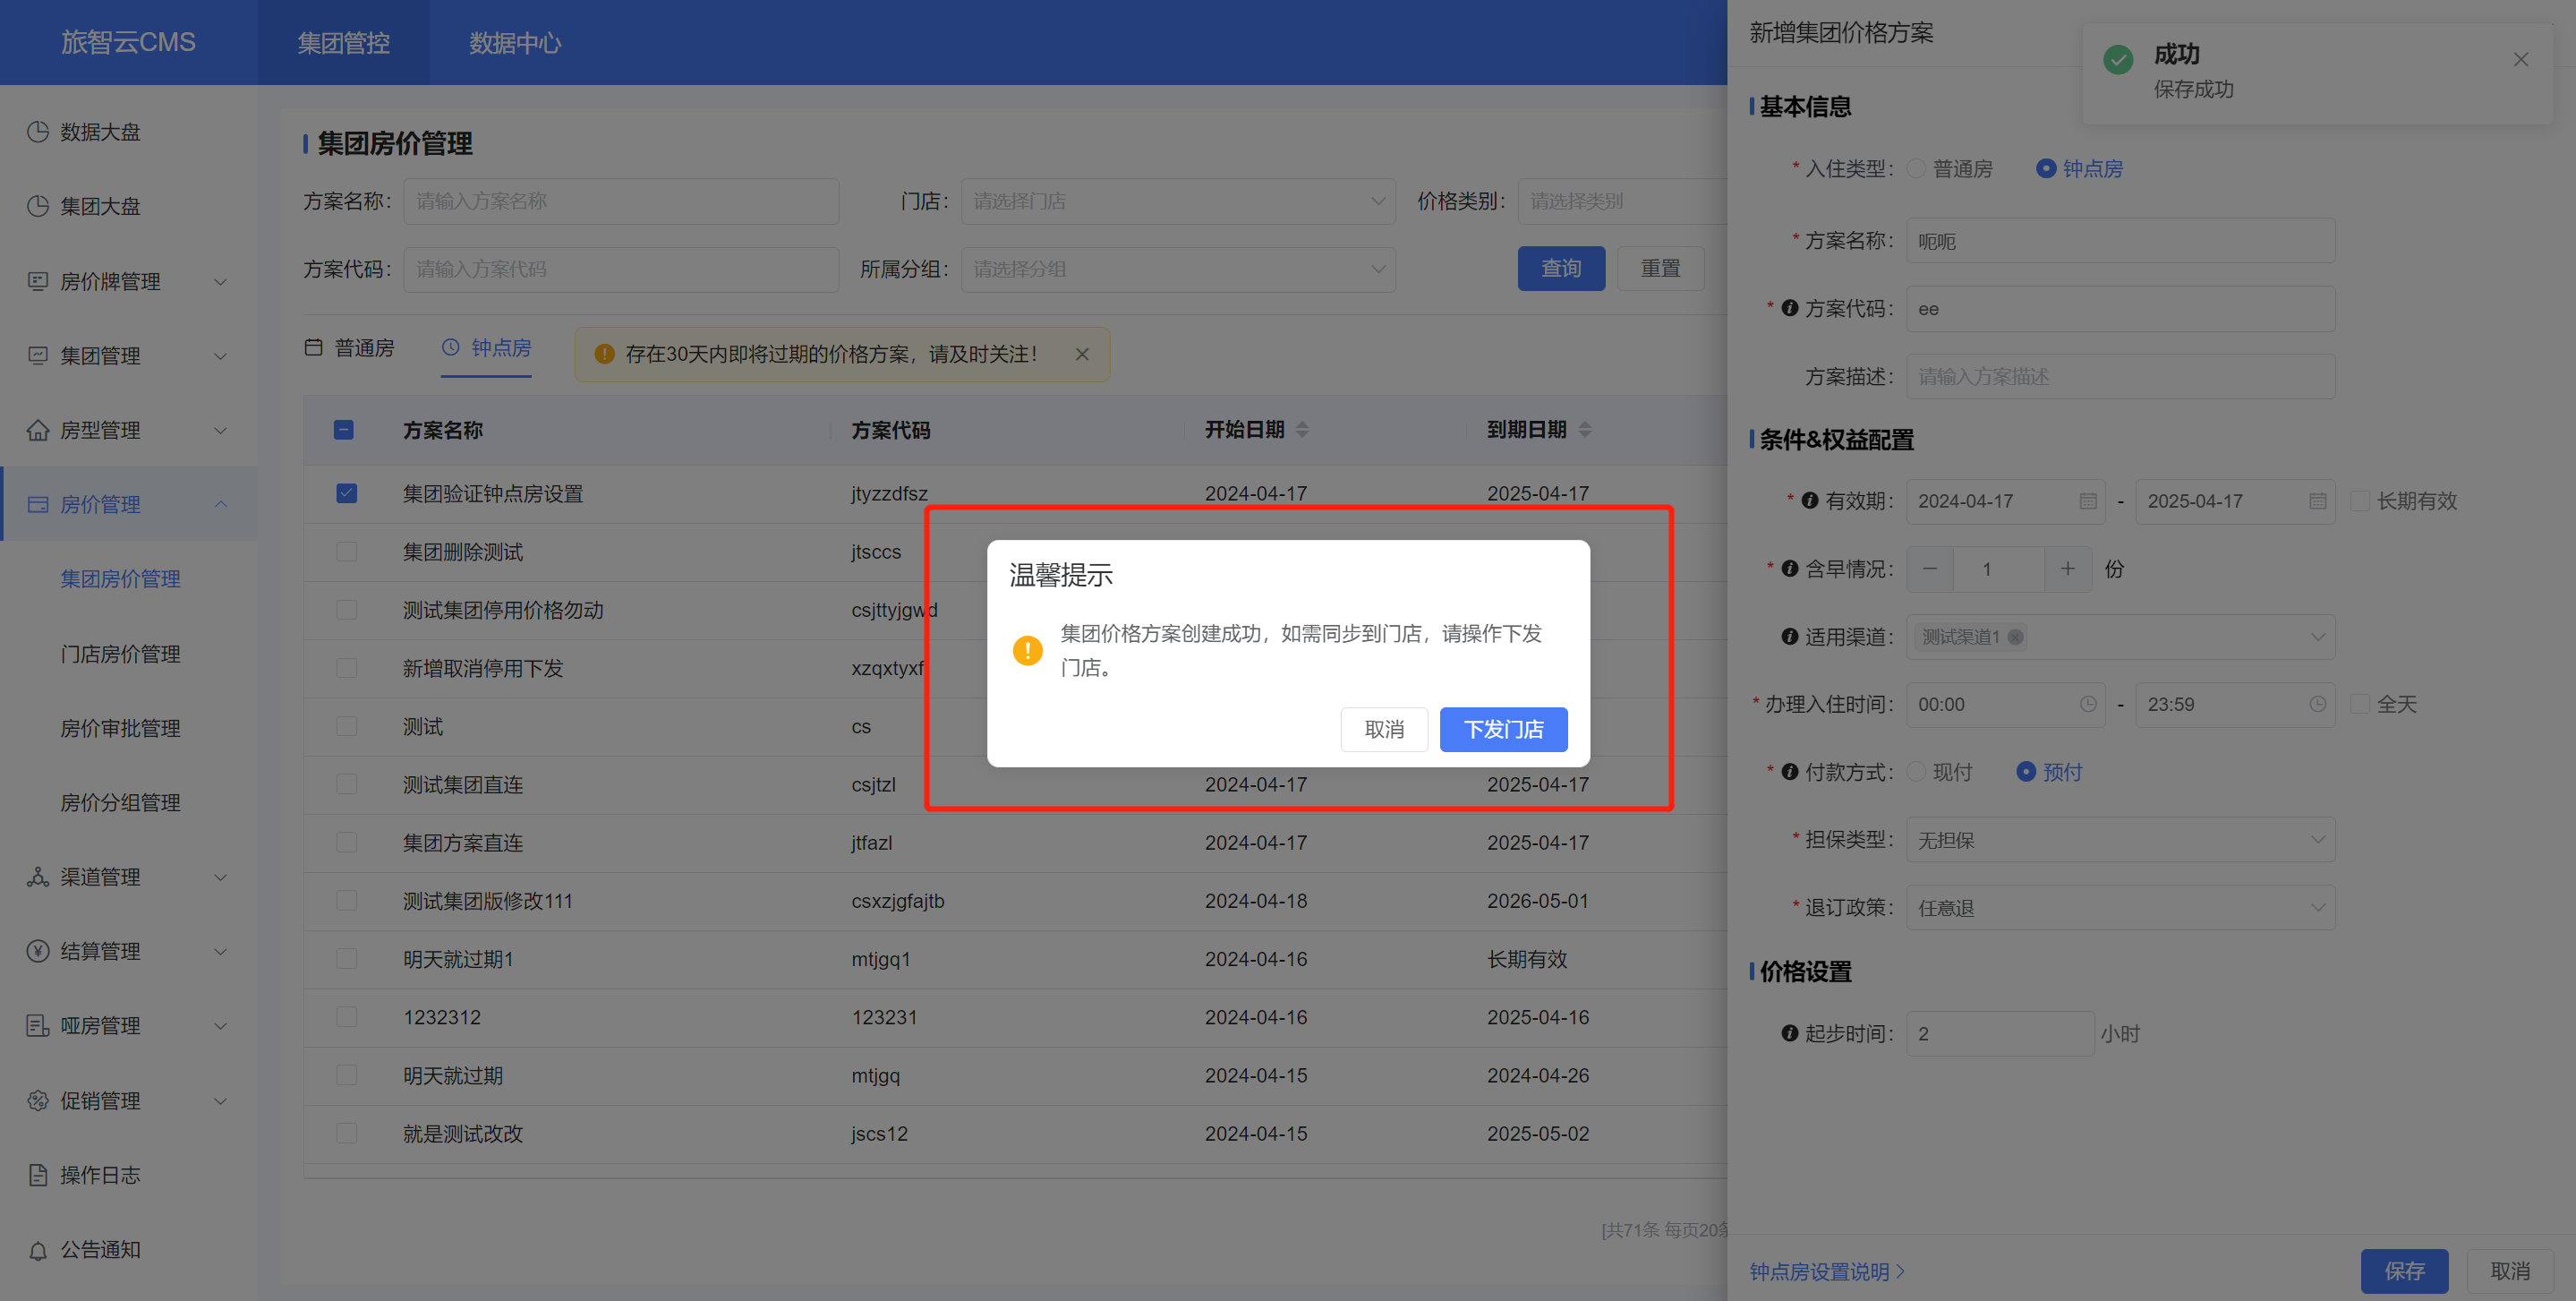This screenshot has width=2576, height=1301.
Task: Click the info icon beside 方案代码
Action: pos(1790,308)
